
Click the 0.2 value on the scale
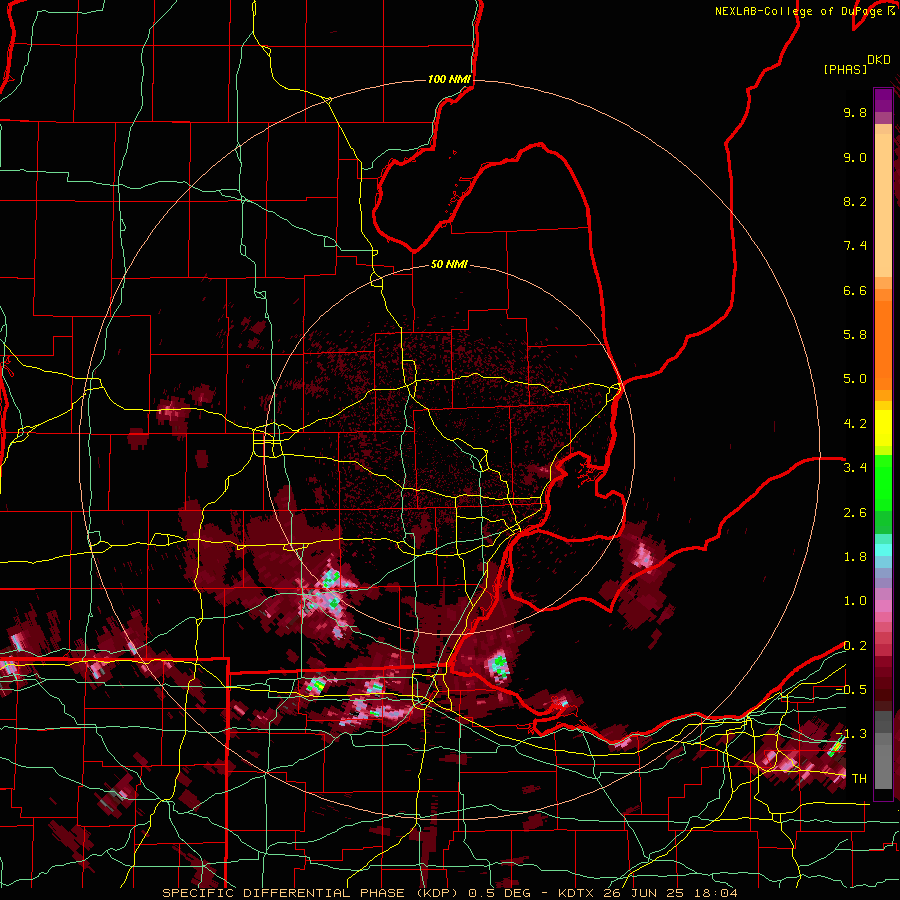[x=855, y=646]
